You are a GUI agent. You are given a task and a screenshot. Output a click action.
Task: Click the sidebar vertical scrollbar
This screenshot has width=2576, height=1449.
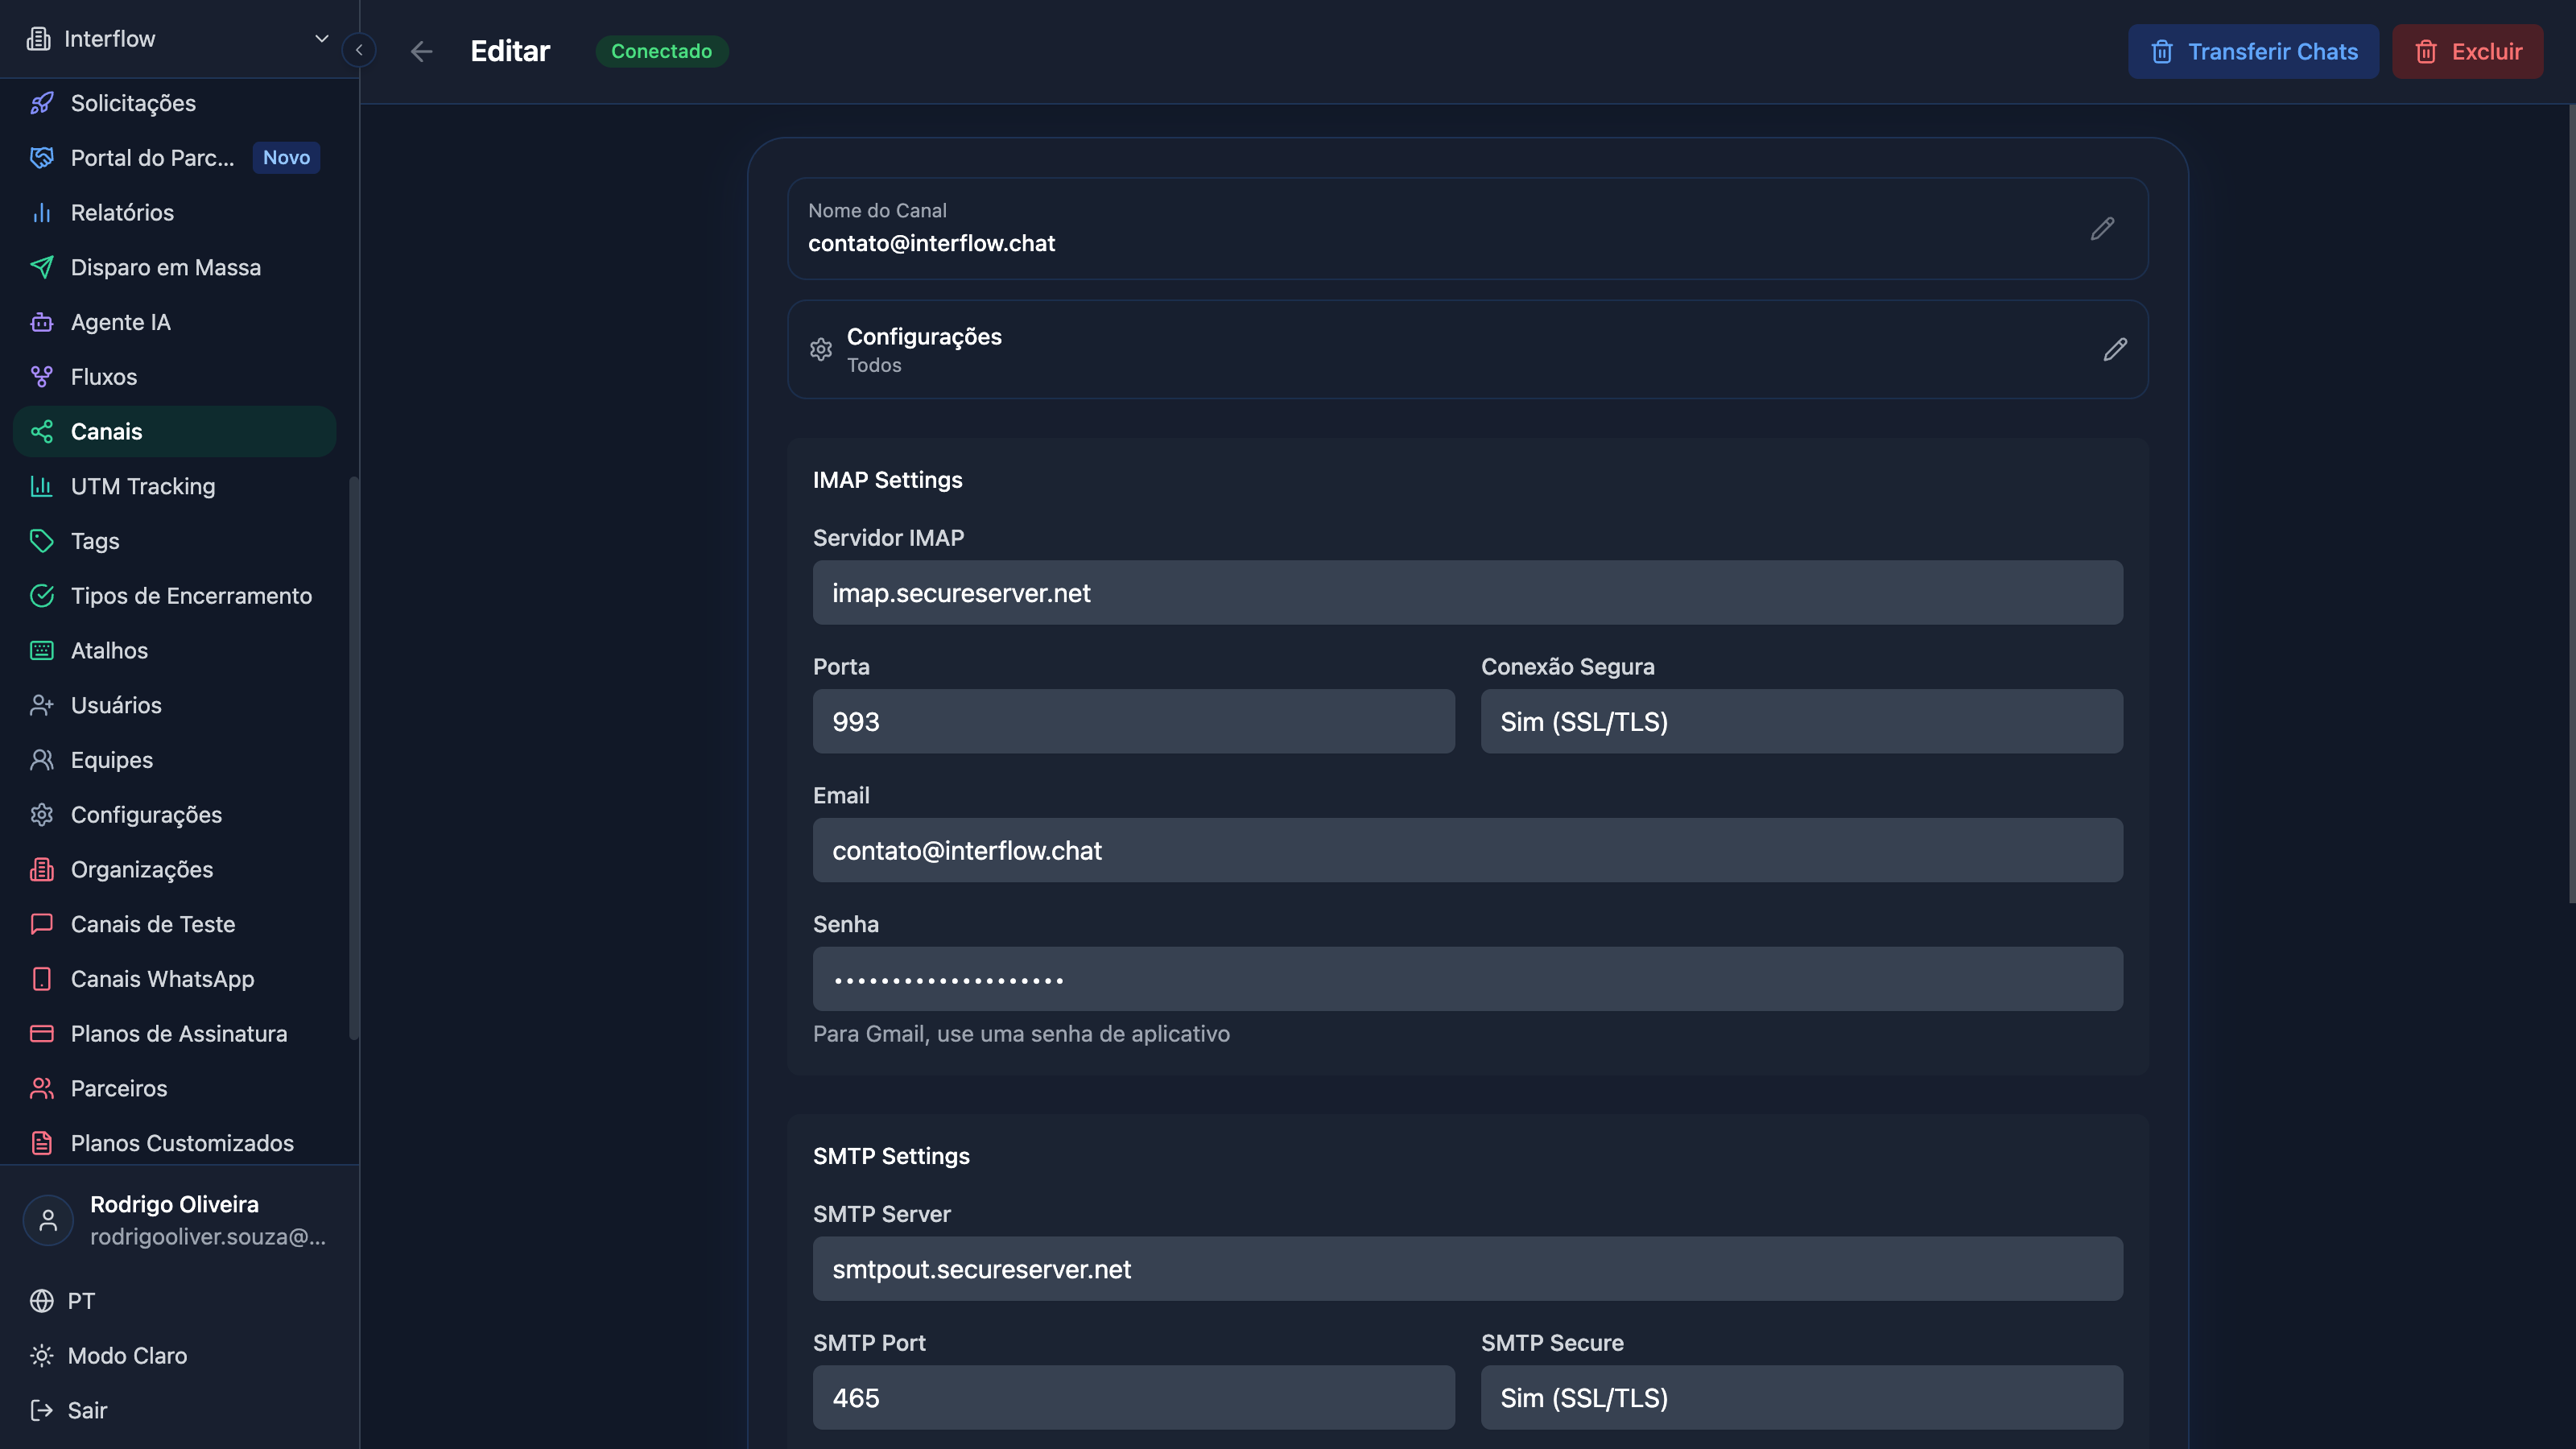353,758
